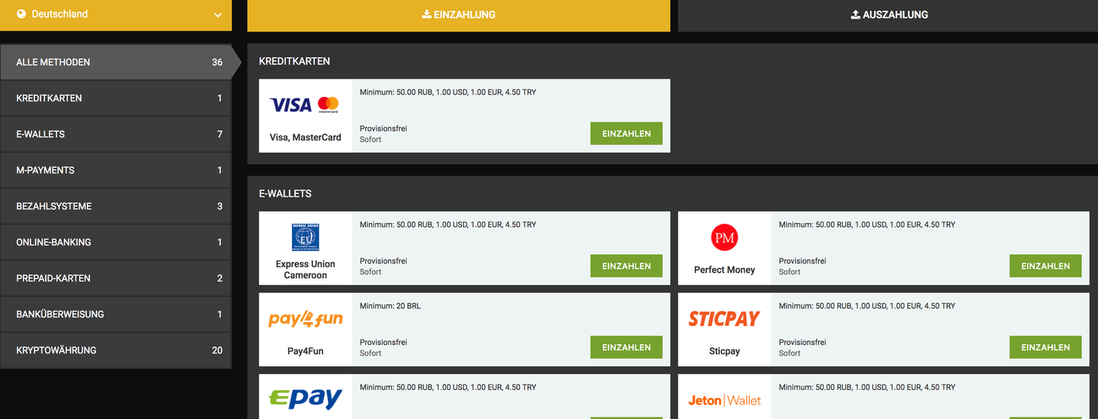The height and width of the screenshot is (419, 1098).
Task: Click the ePay logo
Action: coord(305,399)
